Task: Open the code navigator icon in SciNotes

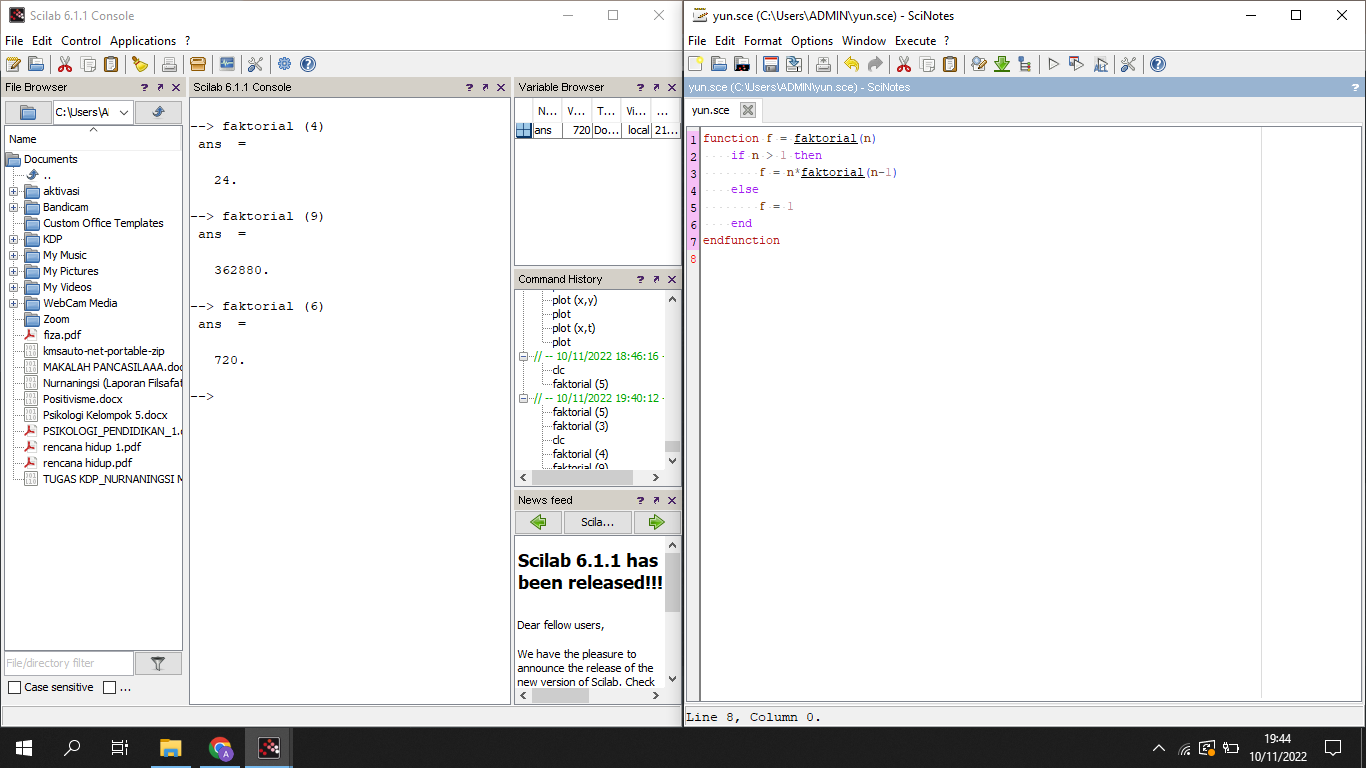Action: pyautogui.click(x=1025, y=64)
